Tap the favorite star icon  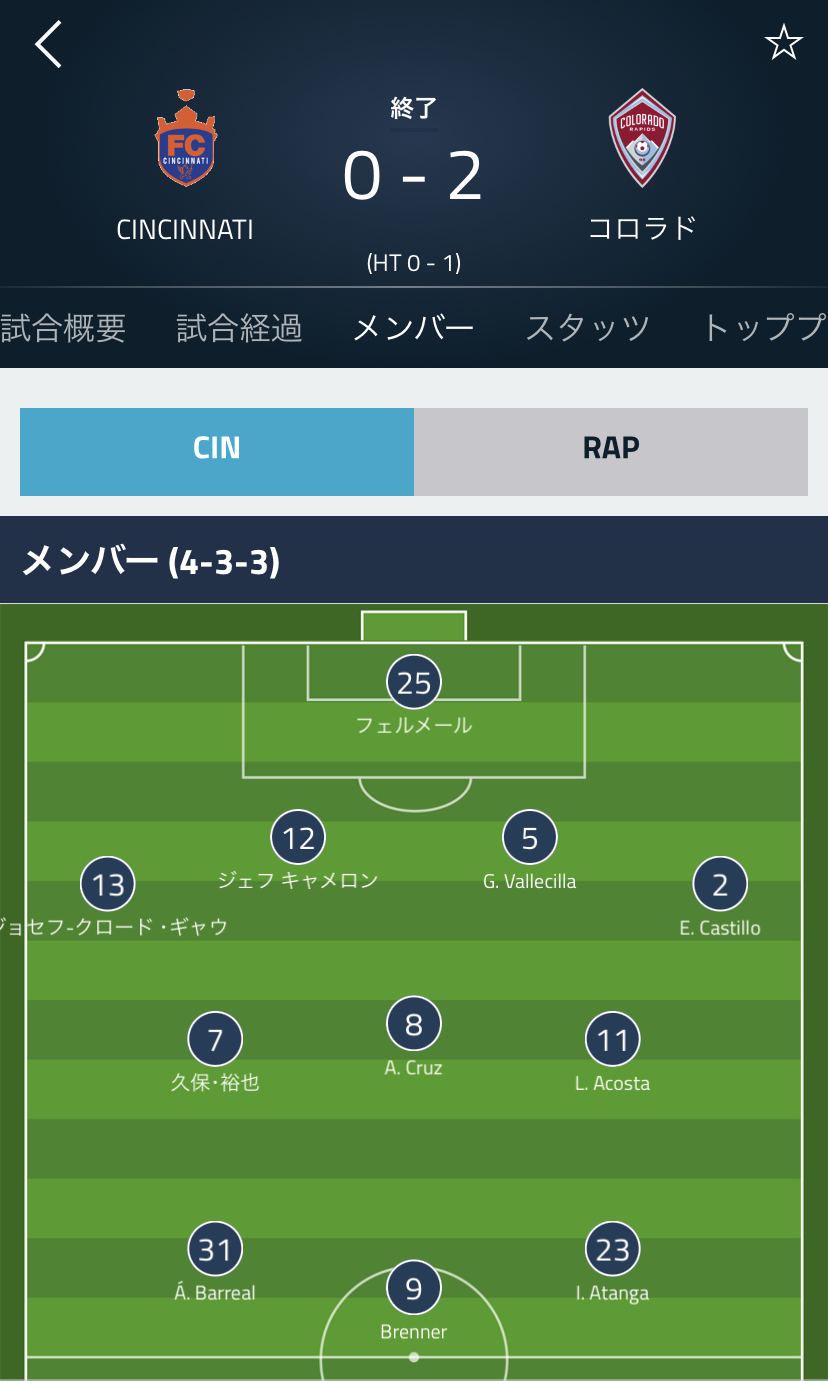pos(783,43)
